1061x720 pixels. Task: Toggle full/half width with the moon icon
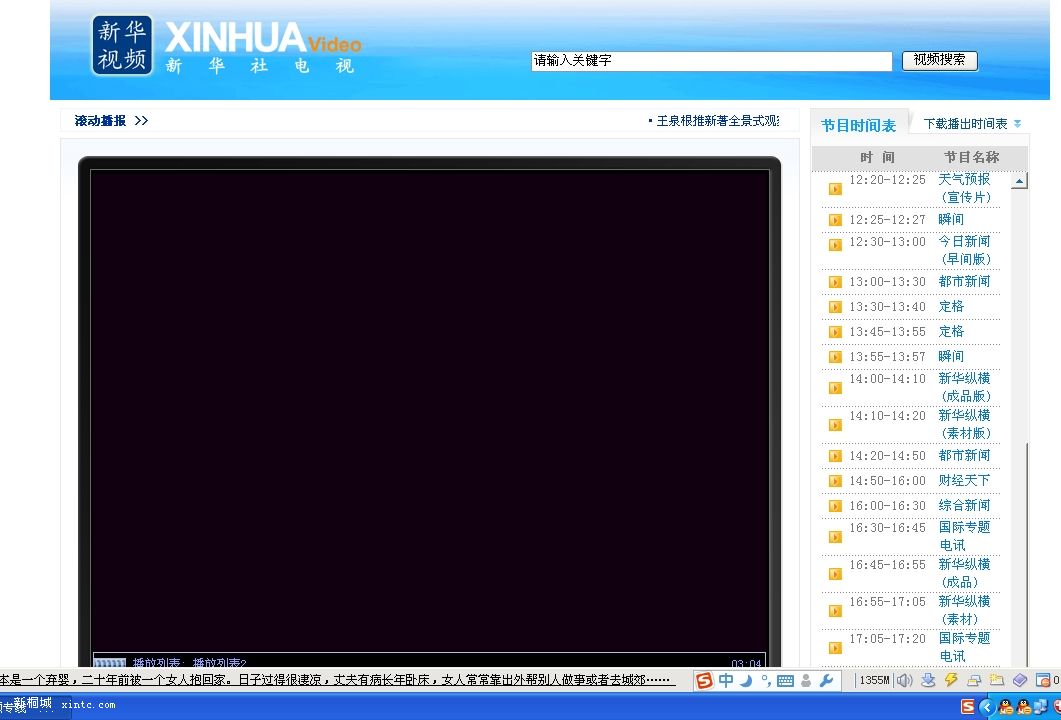click(745, 680)
